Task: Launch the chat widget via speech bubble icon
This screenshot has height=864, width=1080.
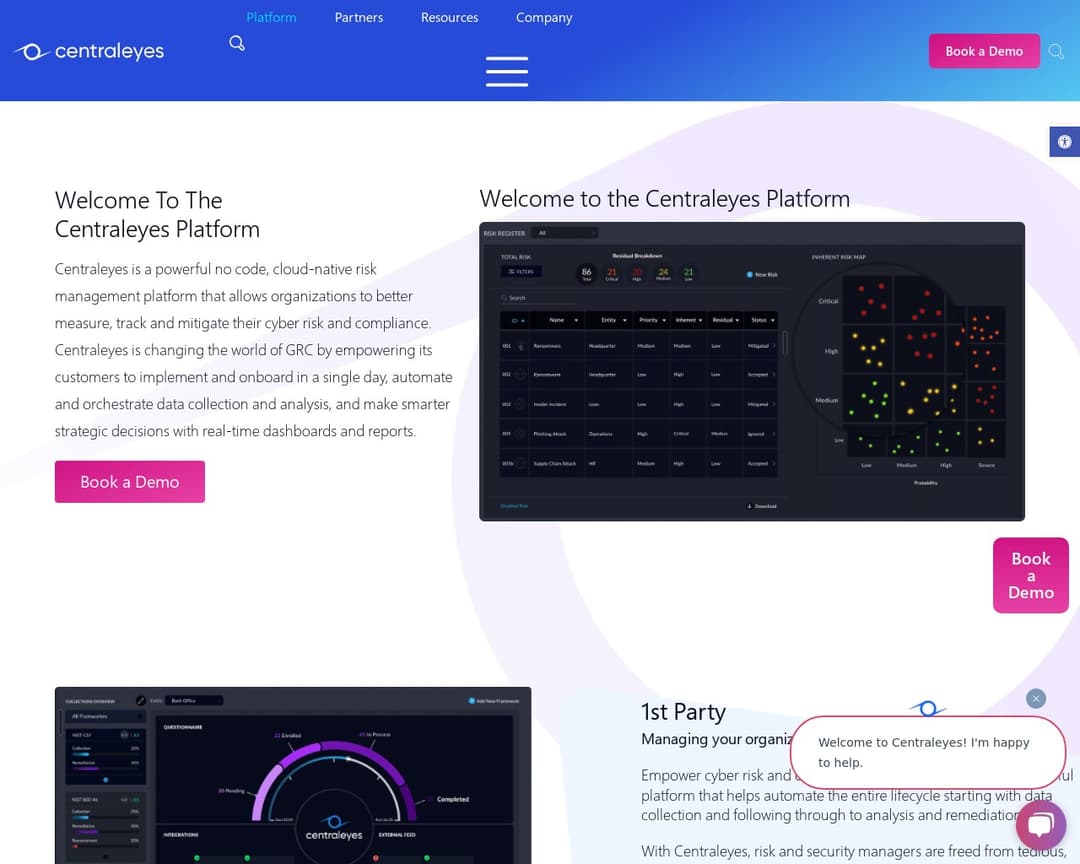Action: point(1041,824)
